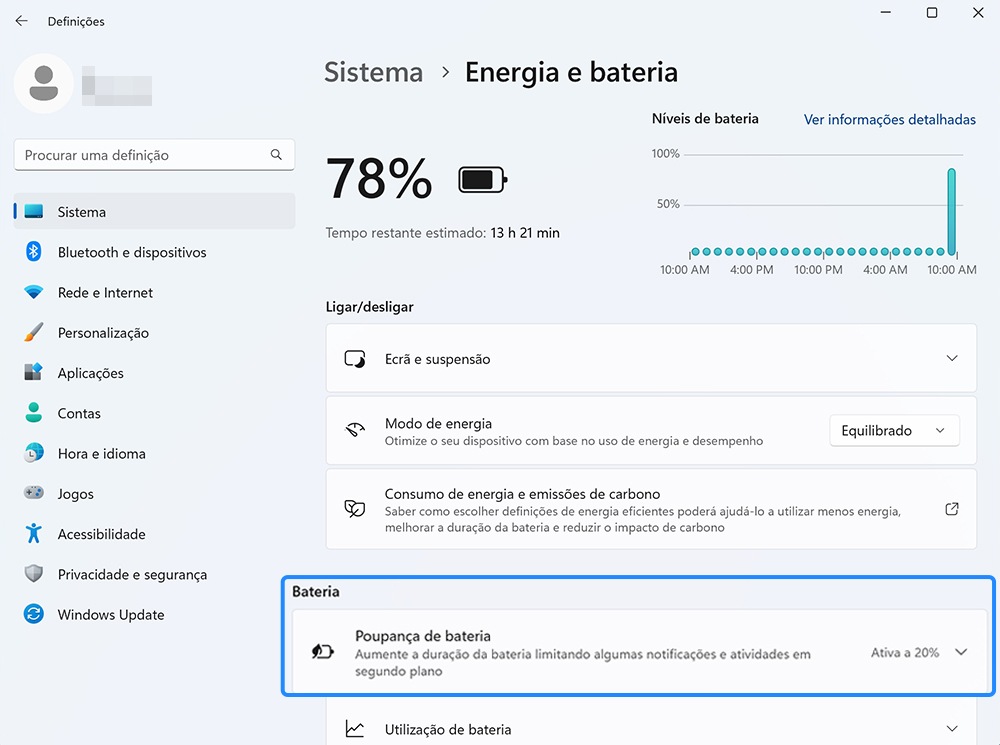Click the 4:00 PM chart axis label

[x=751, y=270]
